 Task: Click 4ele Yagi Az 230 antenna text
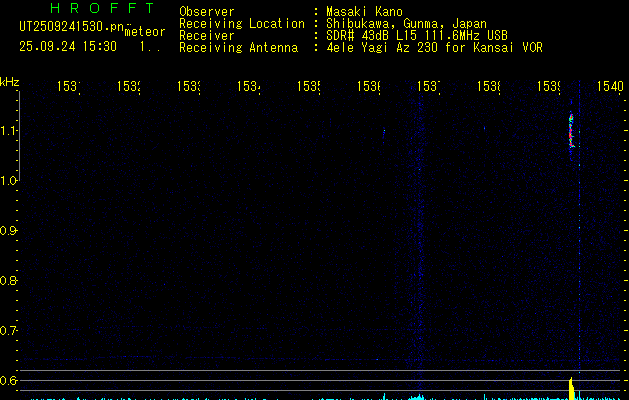click(434, 47)
